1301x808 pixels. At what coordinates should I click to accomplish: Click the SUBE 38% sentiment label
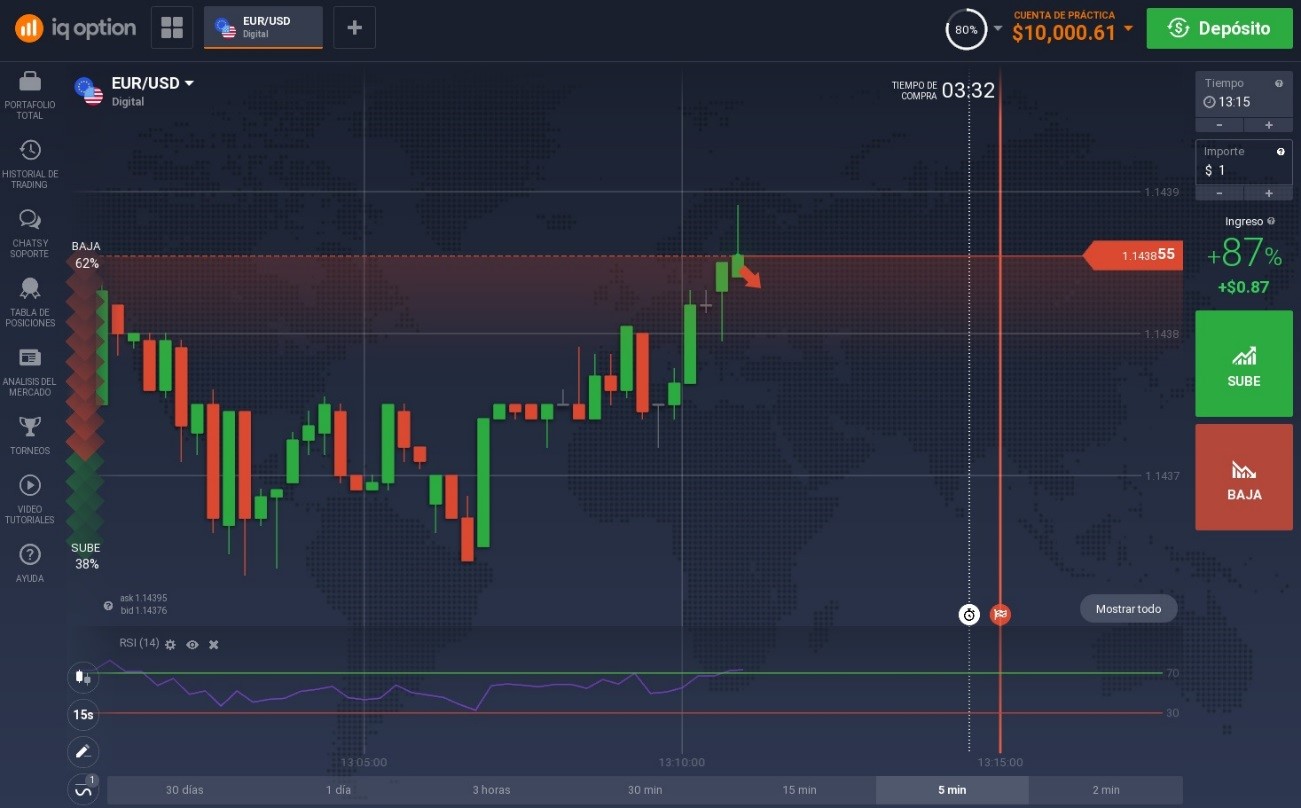86,556
